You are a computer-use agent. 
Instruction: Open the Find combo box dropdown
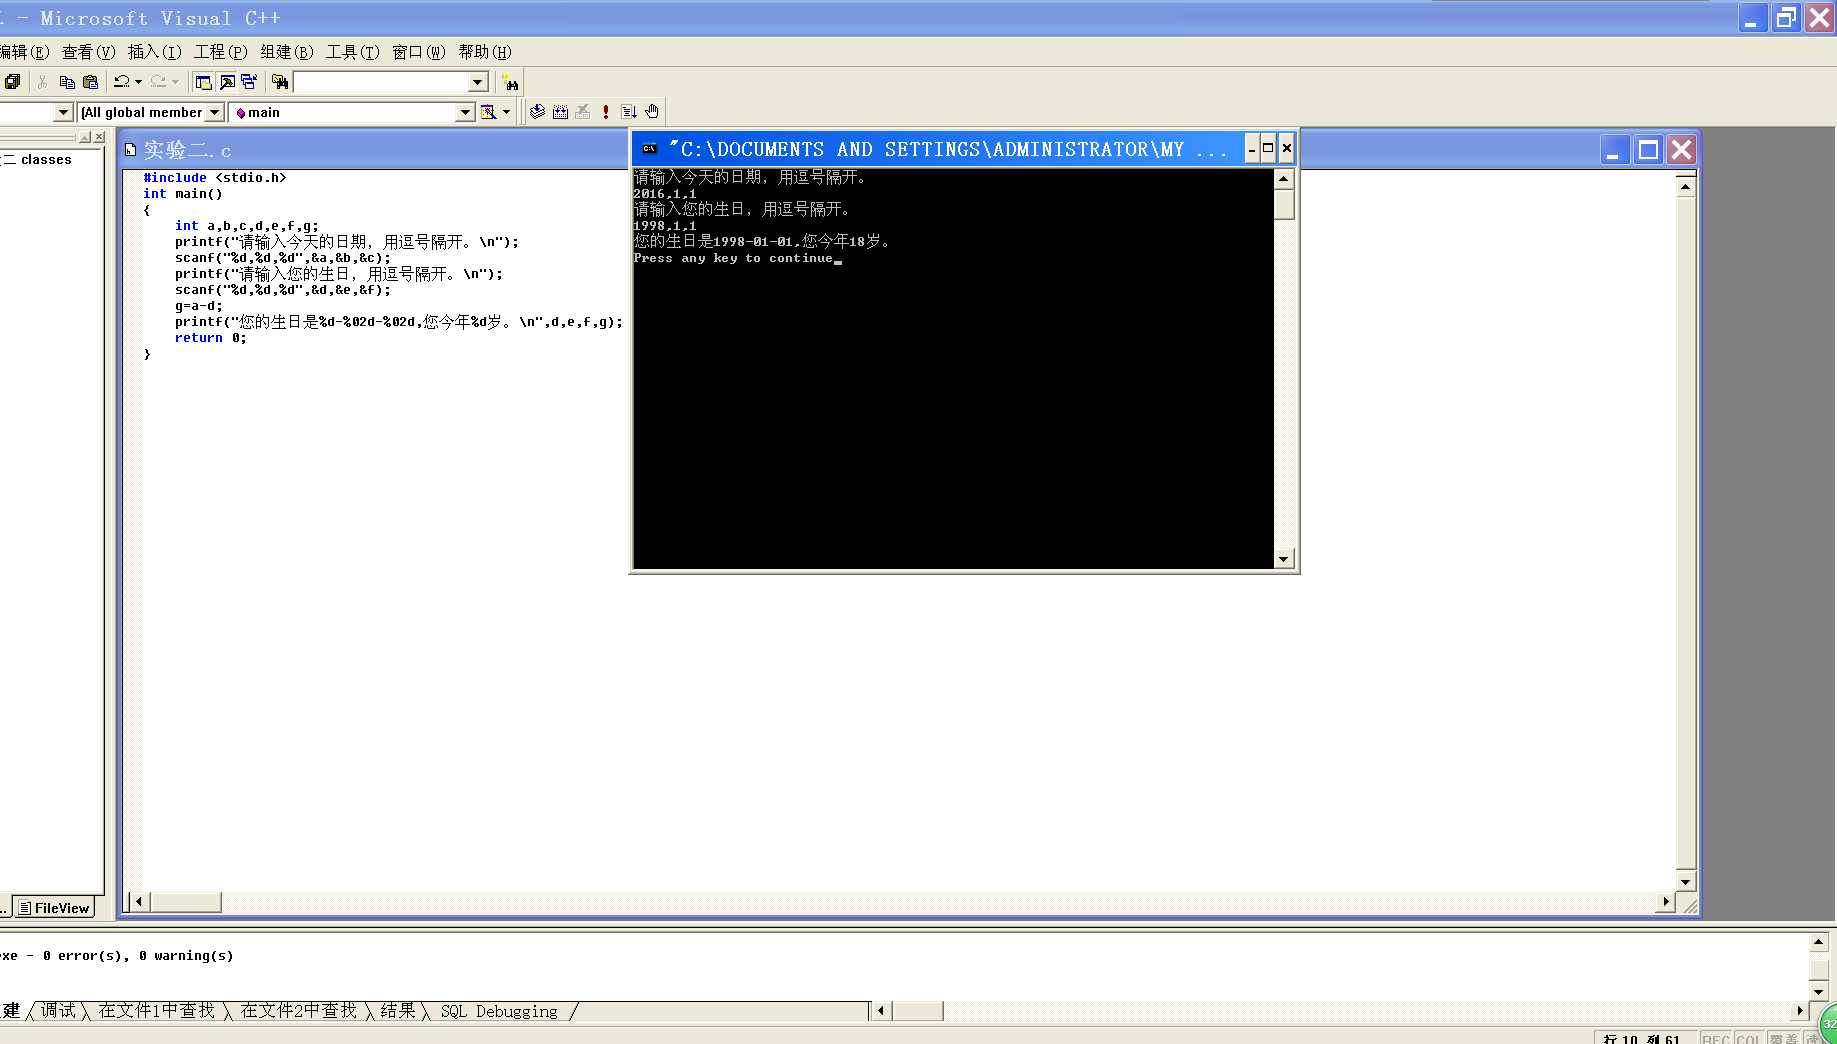tap(478, 82)
